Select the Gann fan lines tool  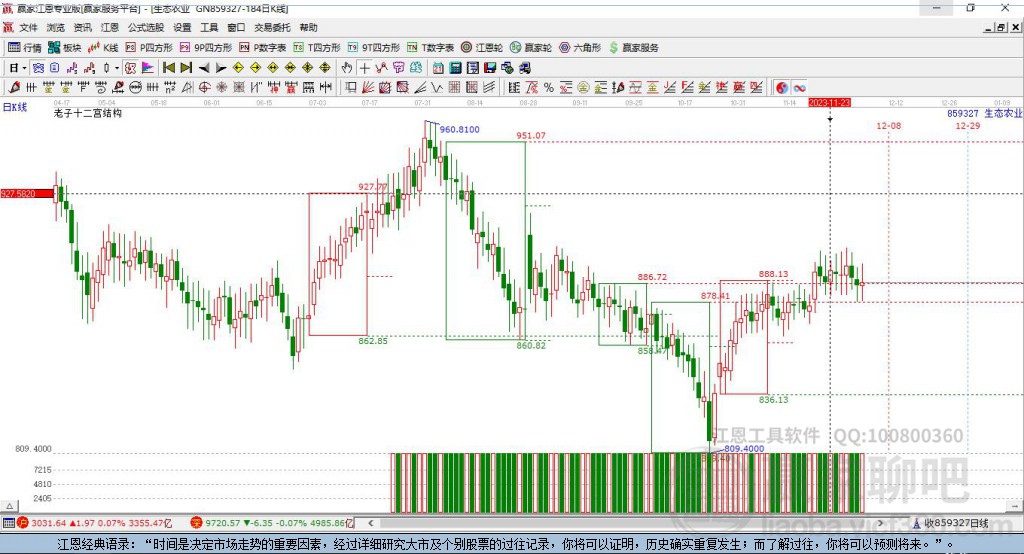[368, 88]
